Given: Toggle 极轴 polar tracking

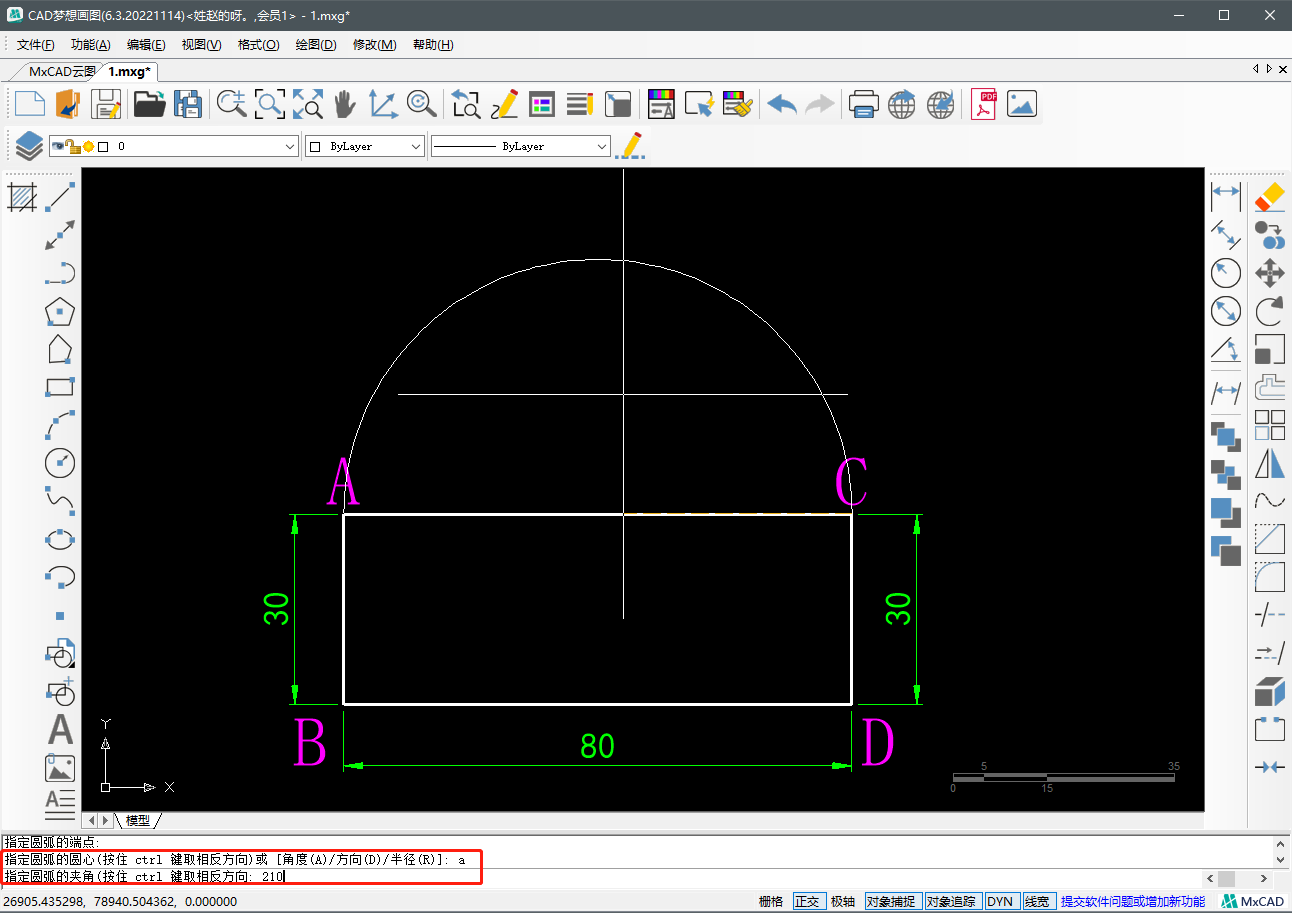Looking at the screenshot, I should (843, 901).
